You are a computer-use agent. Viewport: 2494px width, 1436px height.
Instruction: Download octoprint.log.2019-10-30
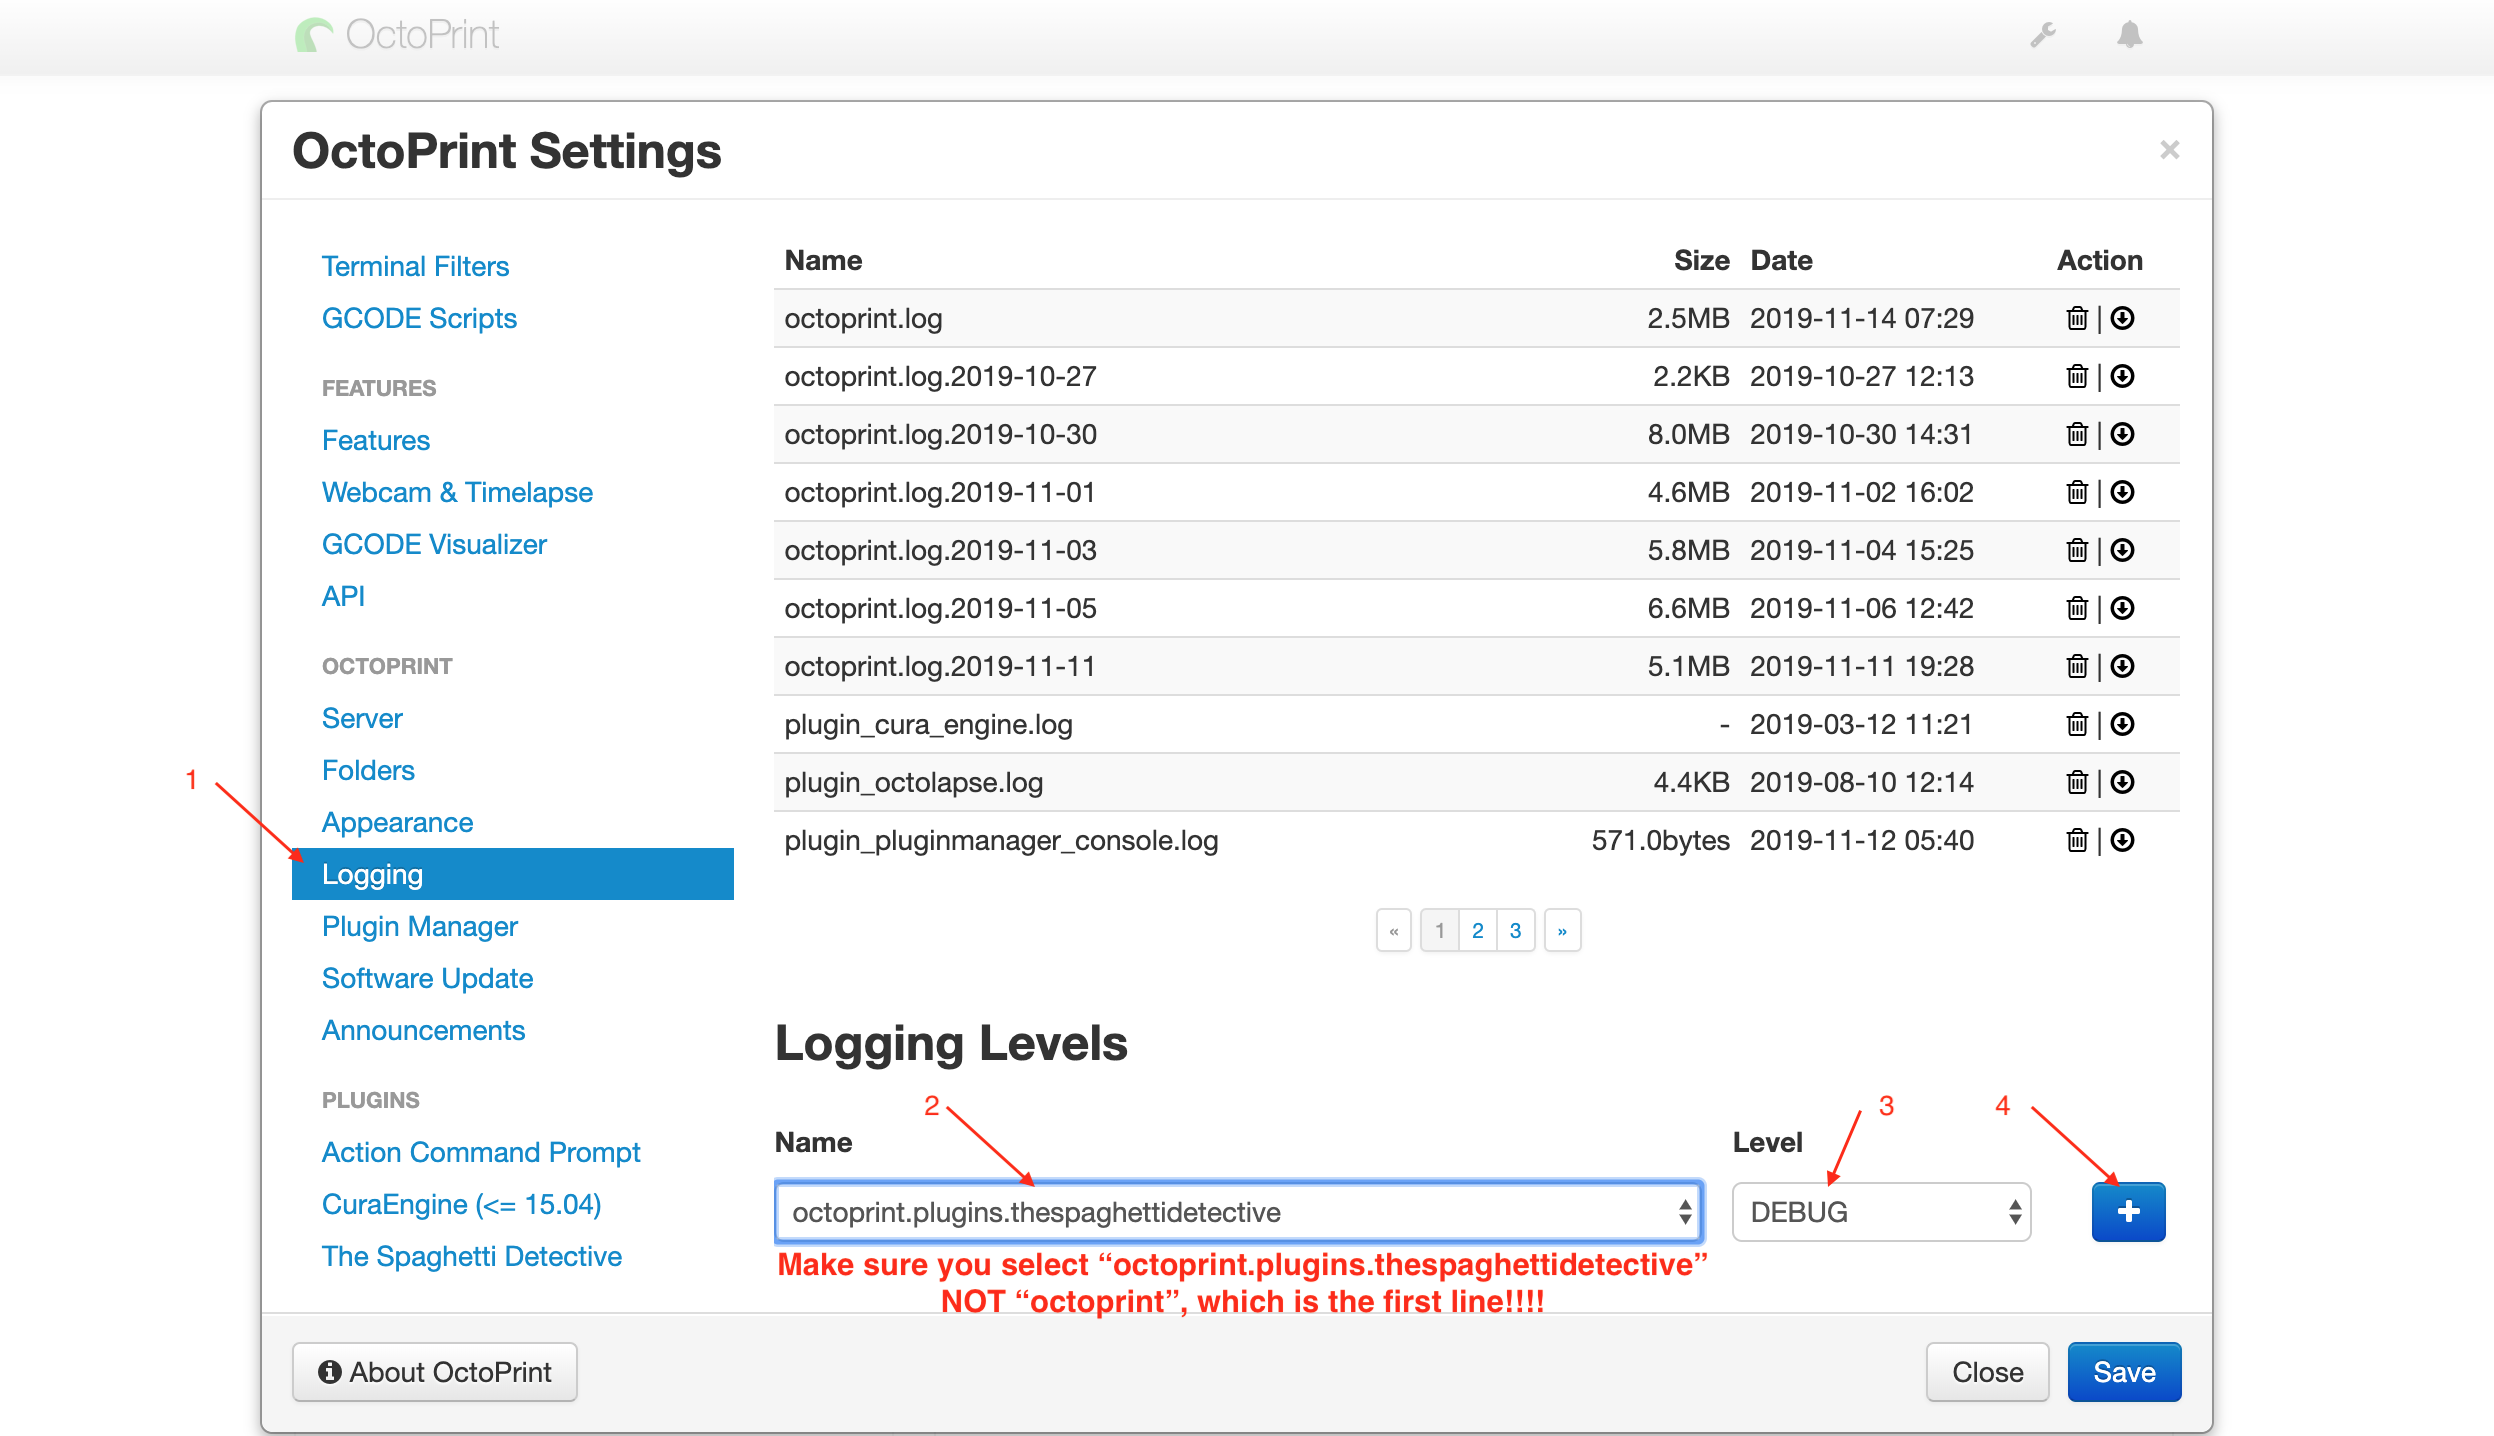pos(2122,434)
